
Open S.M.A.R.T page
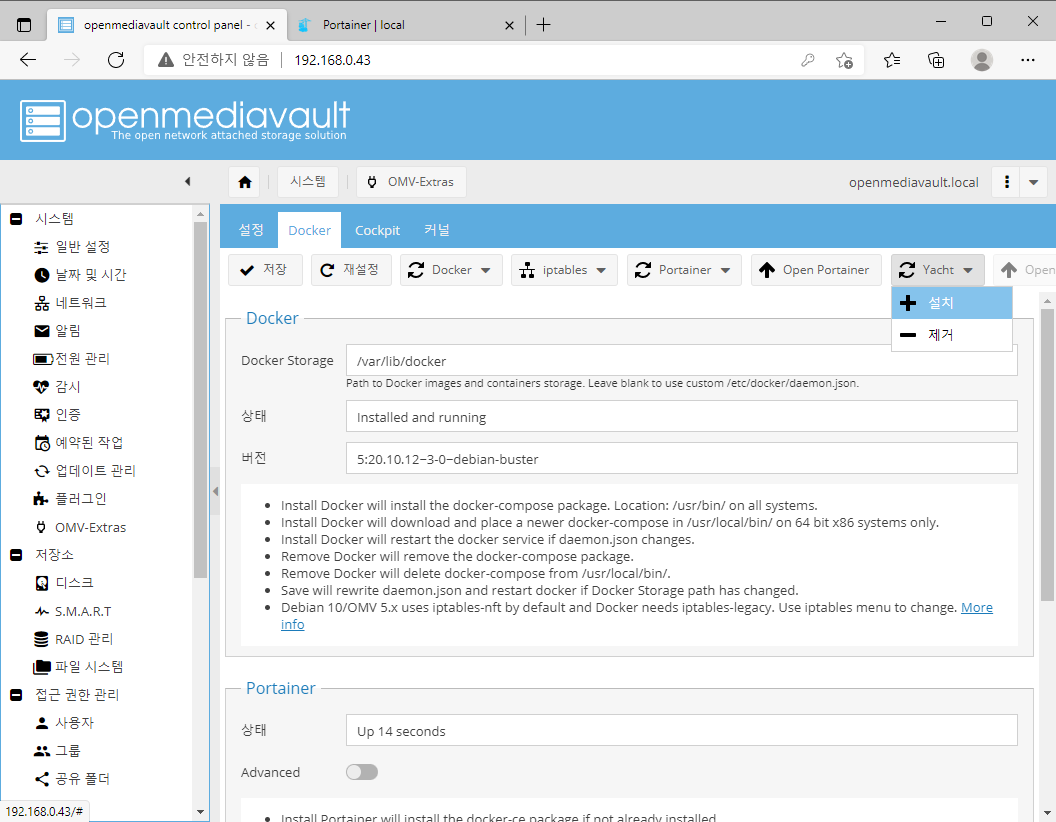tap(73, 611)
